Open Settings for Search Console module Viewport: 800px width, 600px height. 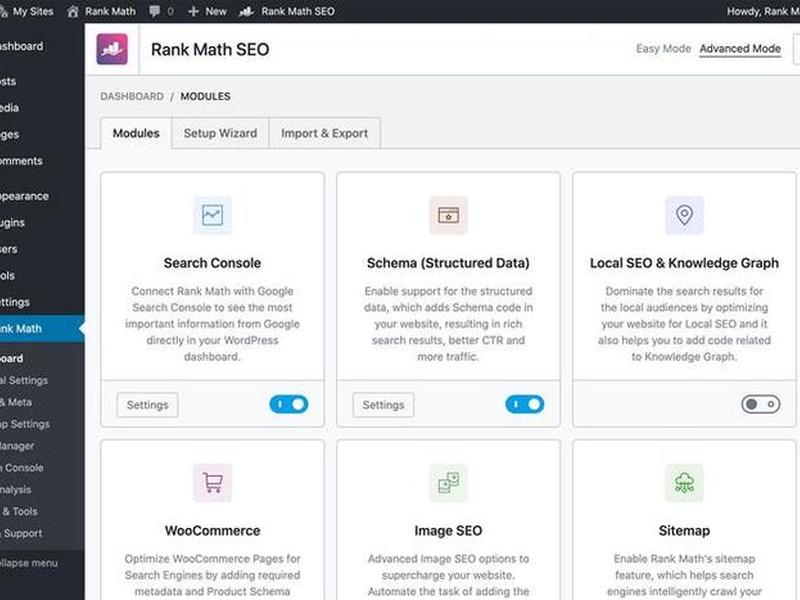pyautogui.click(x=147, y=405)
